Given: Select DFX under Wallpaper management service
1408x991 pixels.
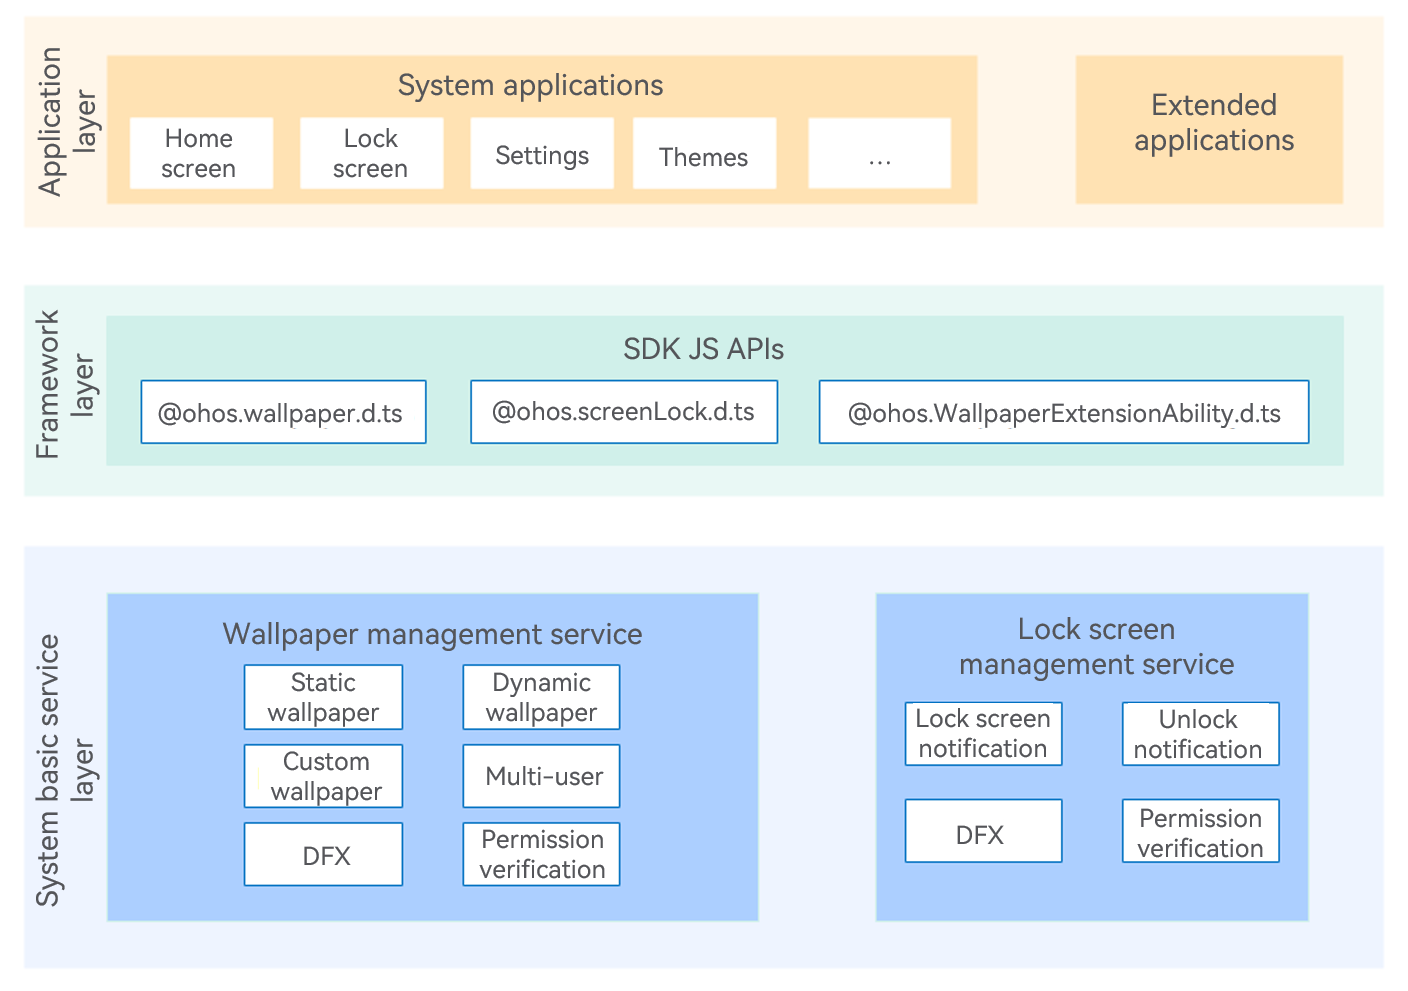Looking at the screenshot, I should pos(323,855).
